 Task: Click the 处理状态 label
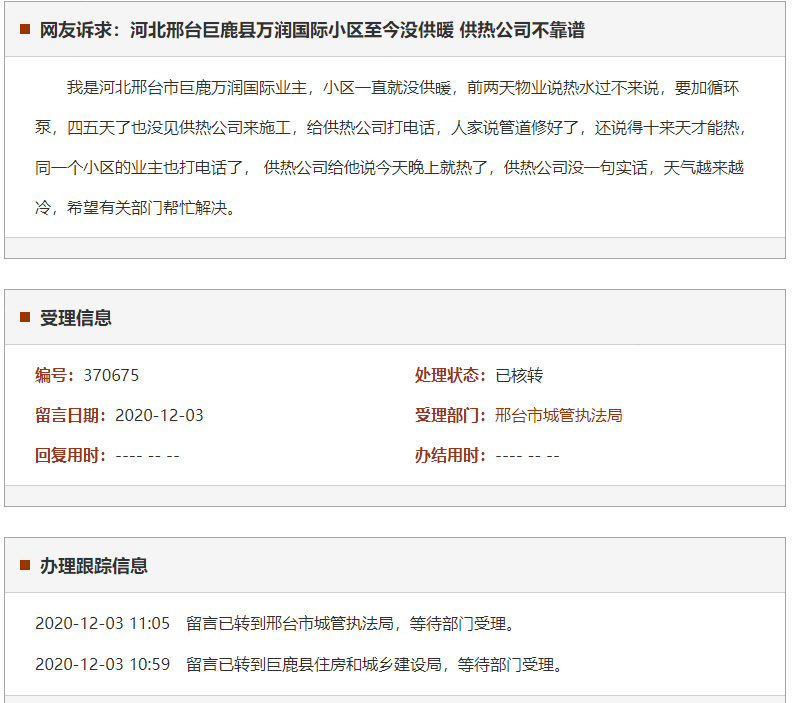(451, 375)
